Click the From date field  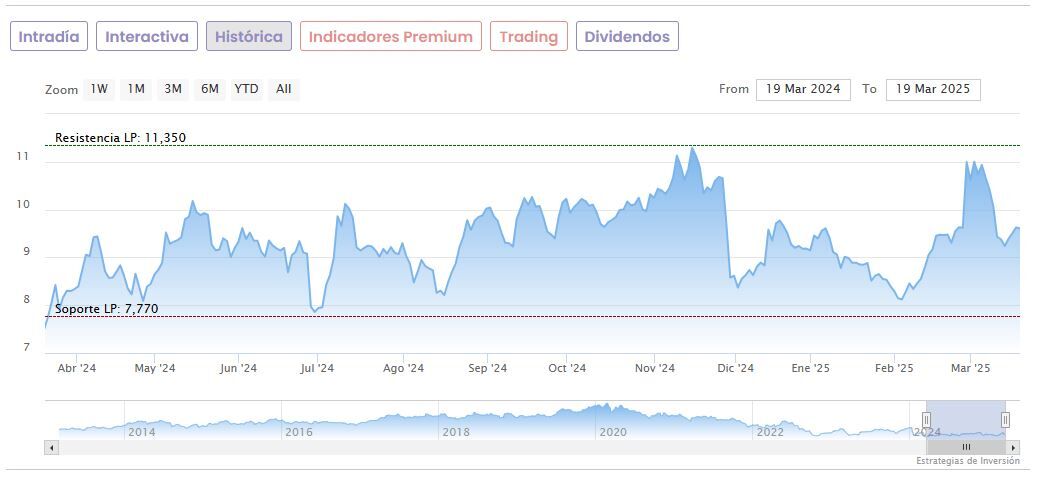point(803,89)
